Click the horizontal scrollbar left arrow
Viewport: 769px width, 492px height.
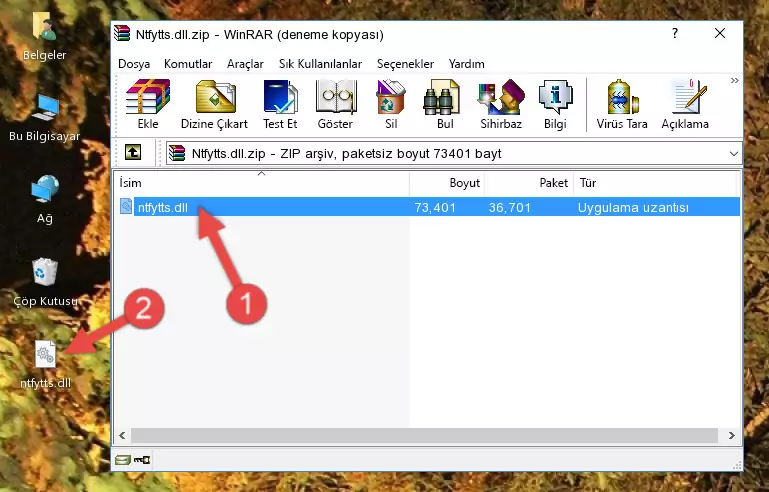point(122,435)
